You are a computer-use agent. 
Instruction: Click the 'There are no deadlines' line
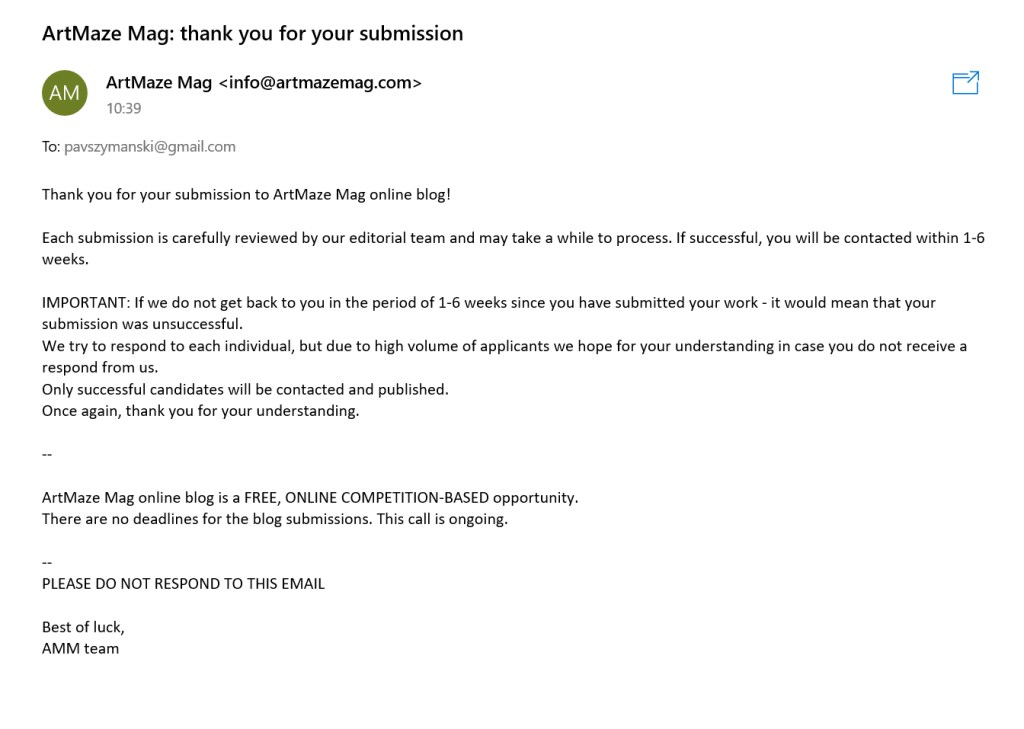click(x=274, y=519)
